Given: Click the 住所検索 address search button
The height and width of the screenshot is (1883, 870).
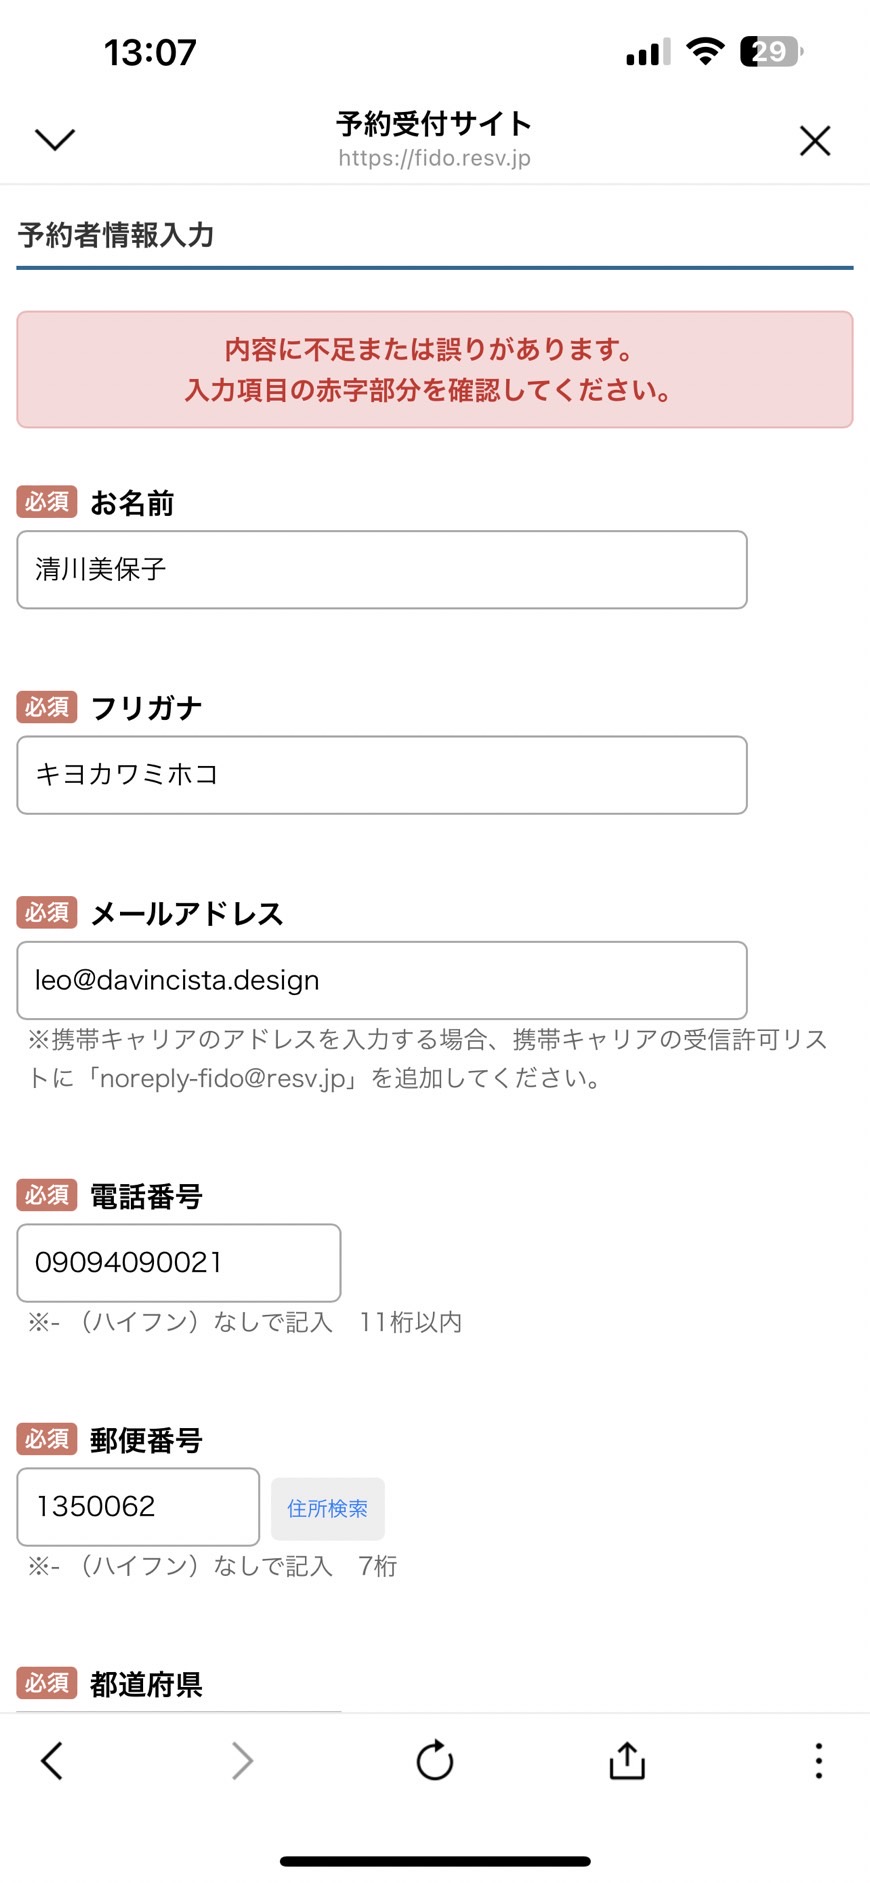Looking at the screenshot, I should tap(328, 1508).
